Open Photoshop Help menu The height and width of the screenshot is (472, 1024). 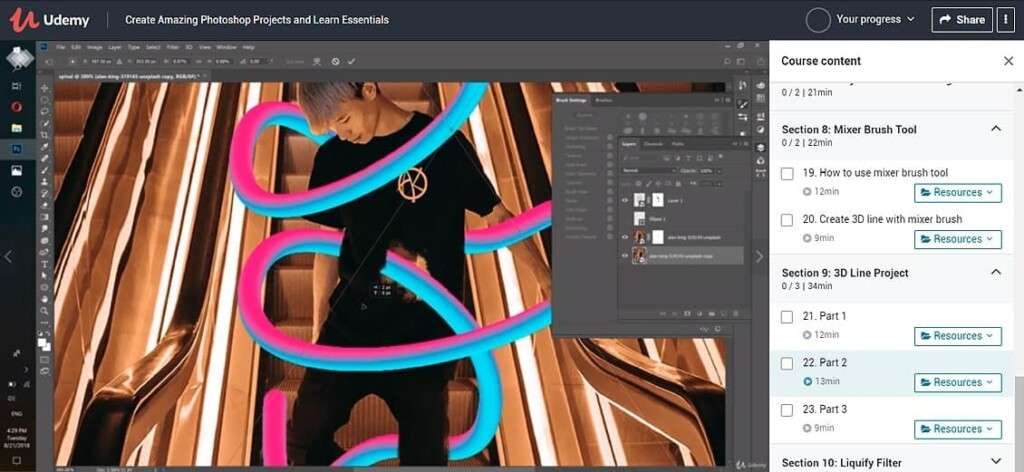click(248, 48)
